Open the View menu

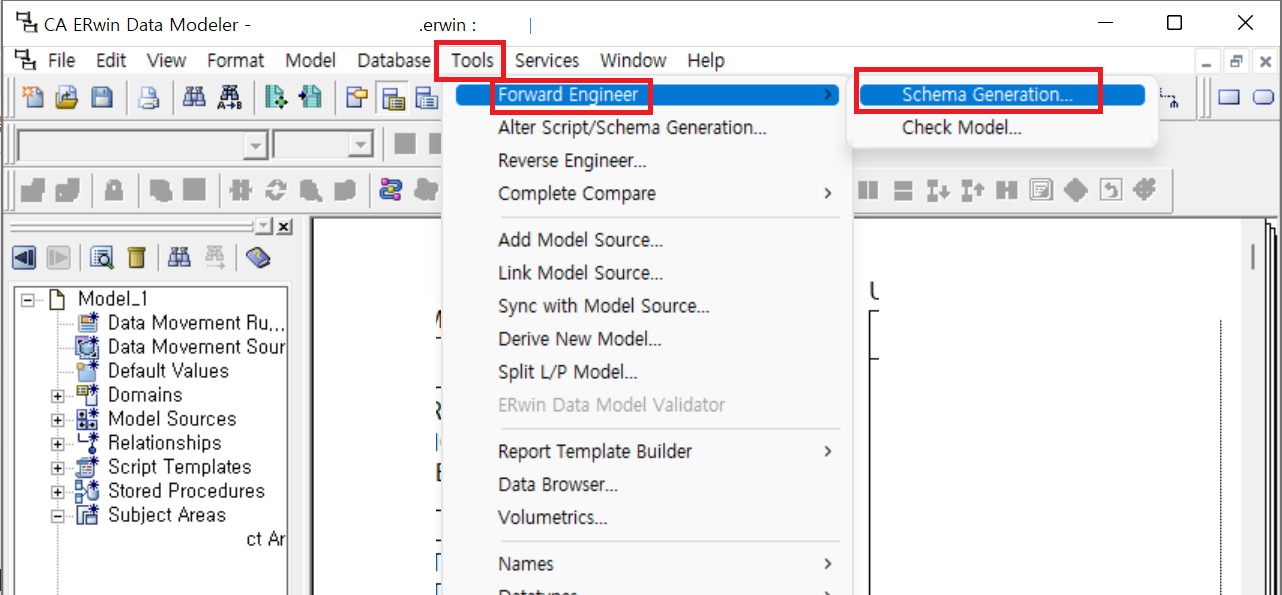[166, 61]
